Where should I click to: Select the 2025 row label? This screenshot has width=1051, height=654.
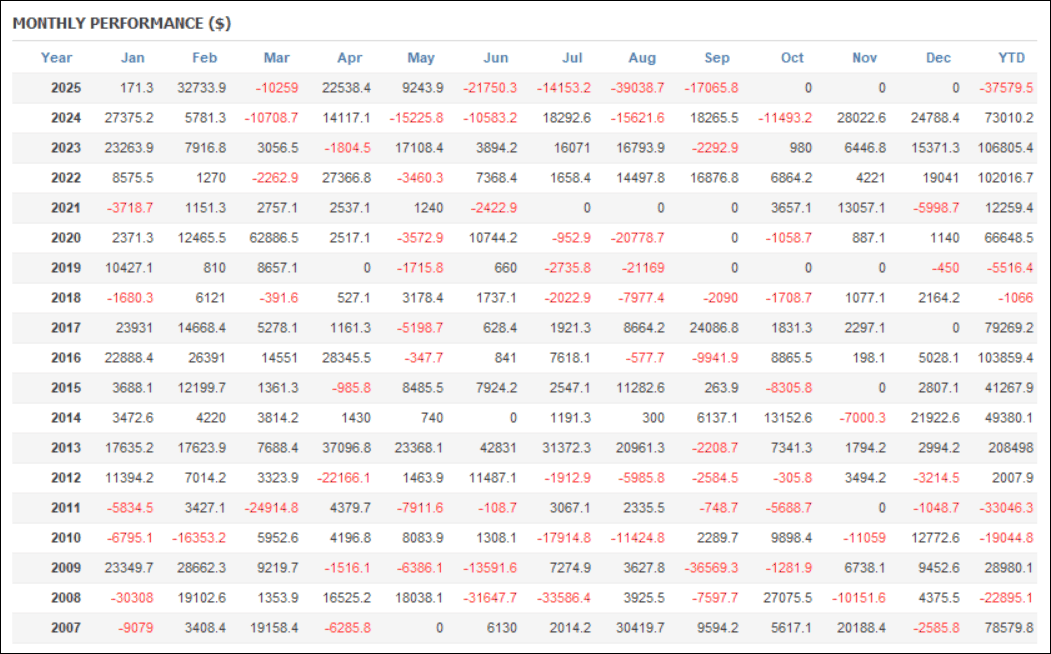66,88
